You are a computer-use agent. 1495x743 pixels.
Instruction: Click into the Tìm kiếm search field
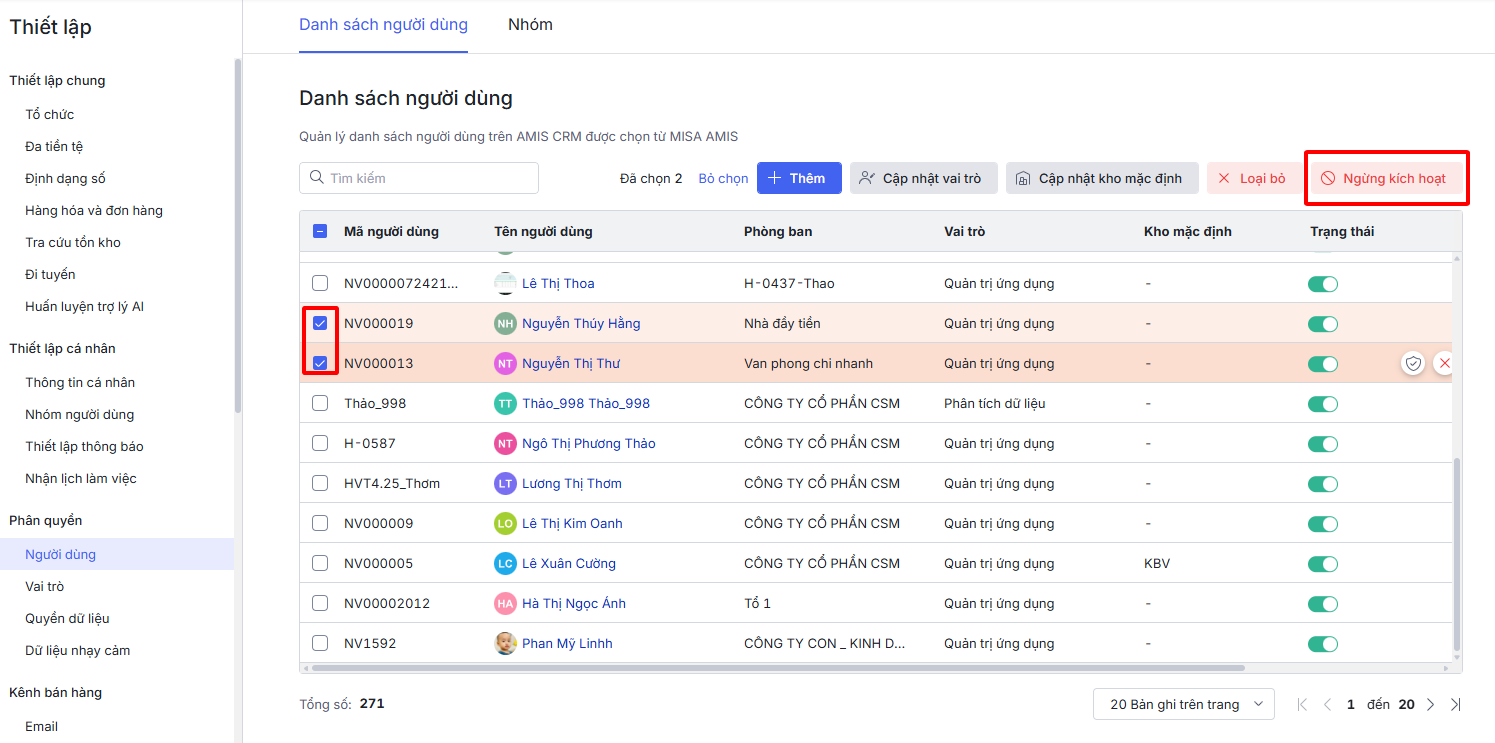pos(430,178)
